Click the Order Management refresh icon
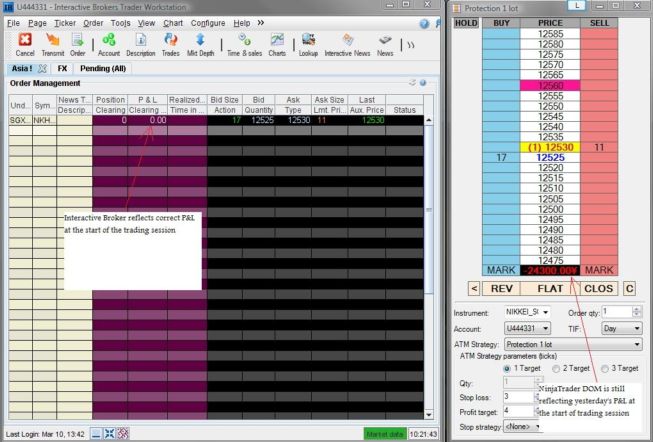 coord(412,82)
